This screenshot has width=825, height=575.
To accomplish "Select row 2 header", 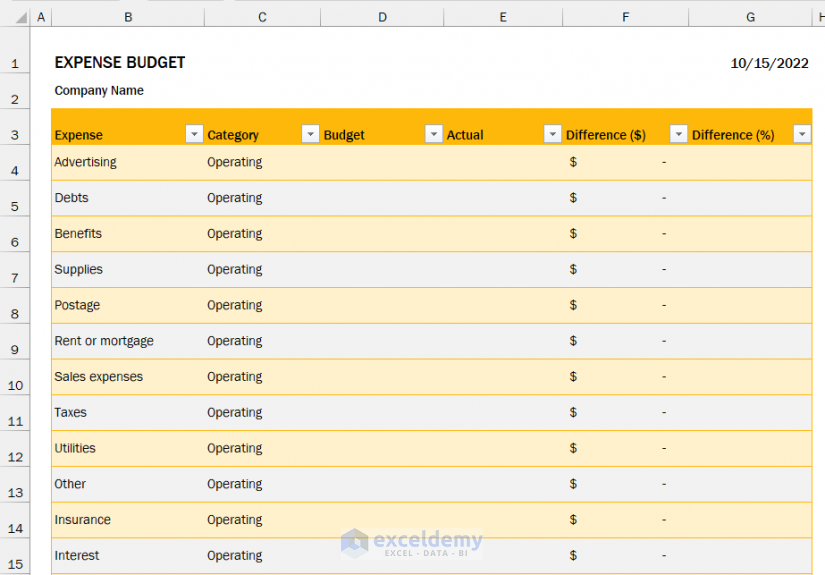I will 15,91.
